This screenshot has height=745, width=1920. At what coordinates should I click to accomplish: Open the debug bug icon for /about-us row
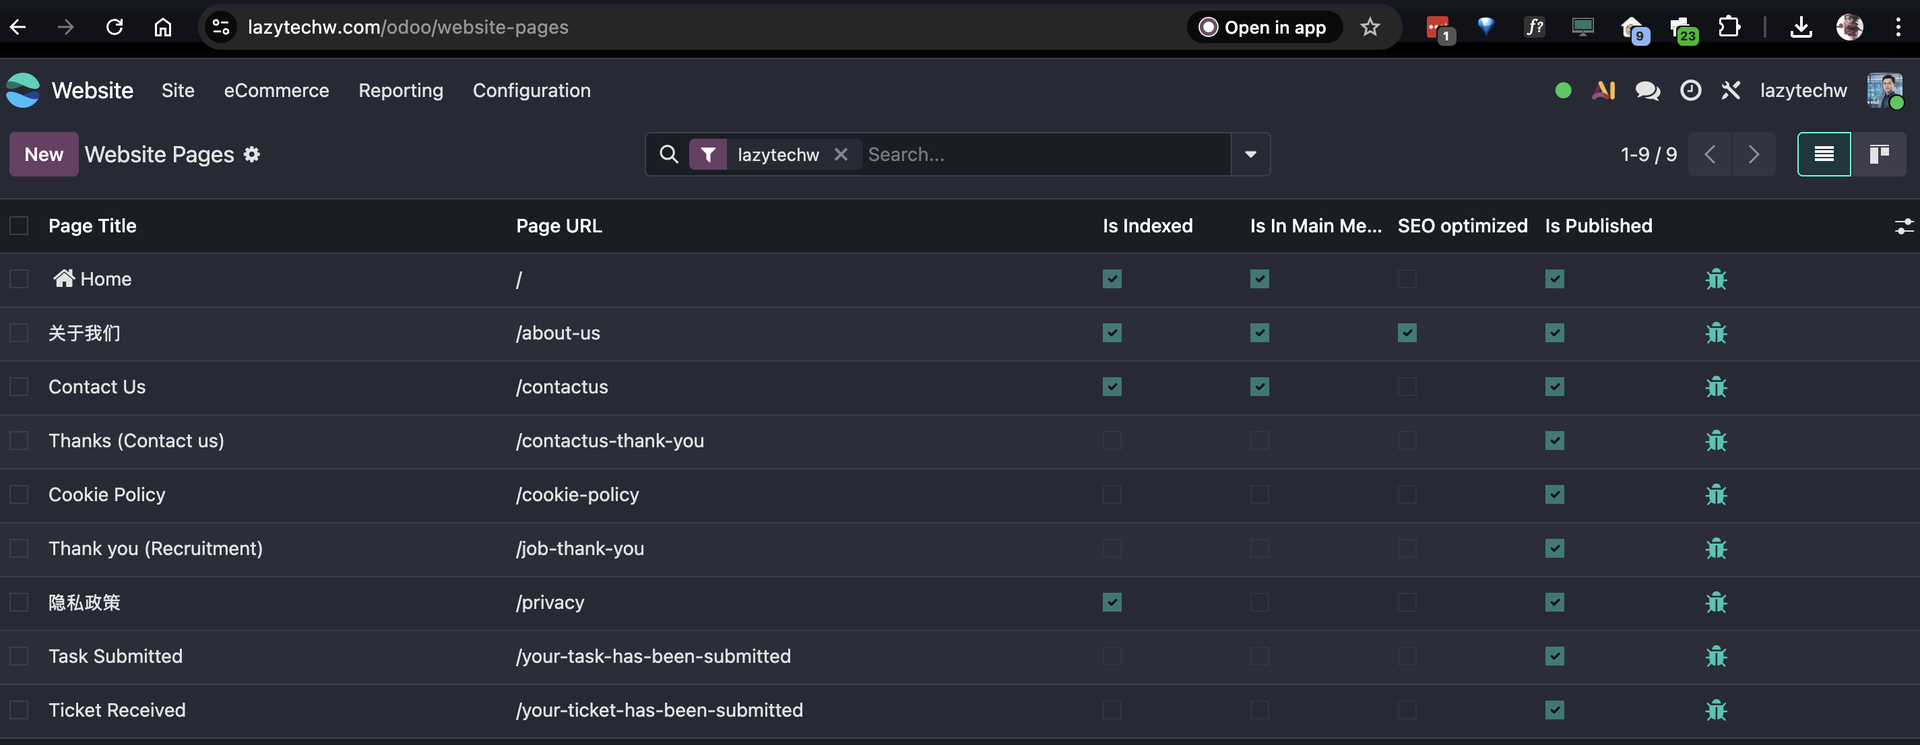point(1716,333)
